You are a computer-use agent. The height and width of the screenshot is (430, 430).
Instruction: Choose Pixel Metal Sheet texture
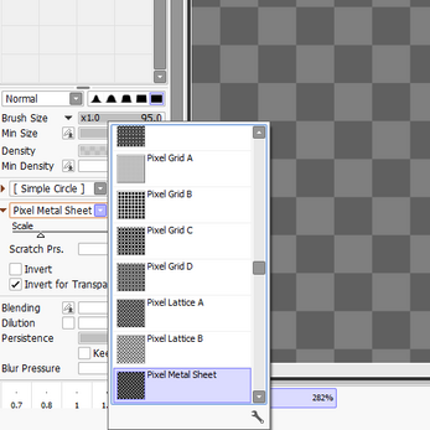point(182,385)
